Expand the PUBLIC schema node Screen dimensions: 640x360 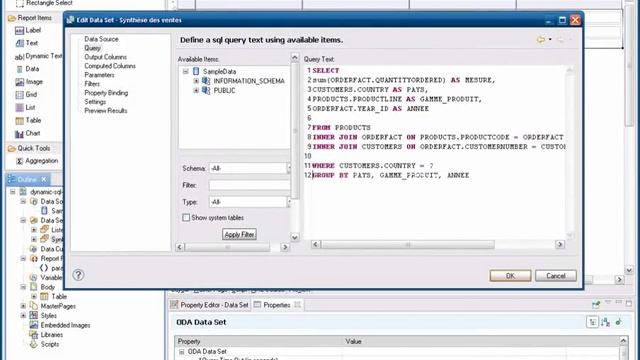coord(196,90)
